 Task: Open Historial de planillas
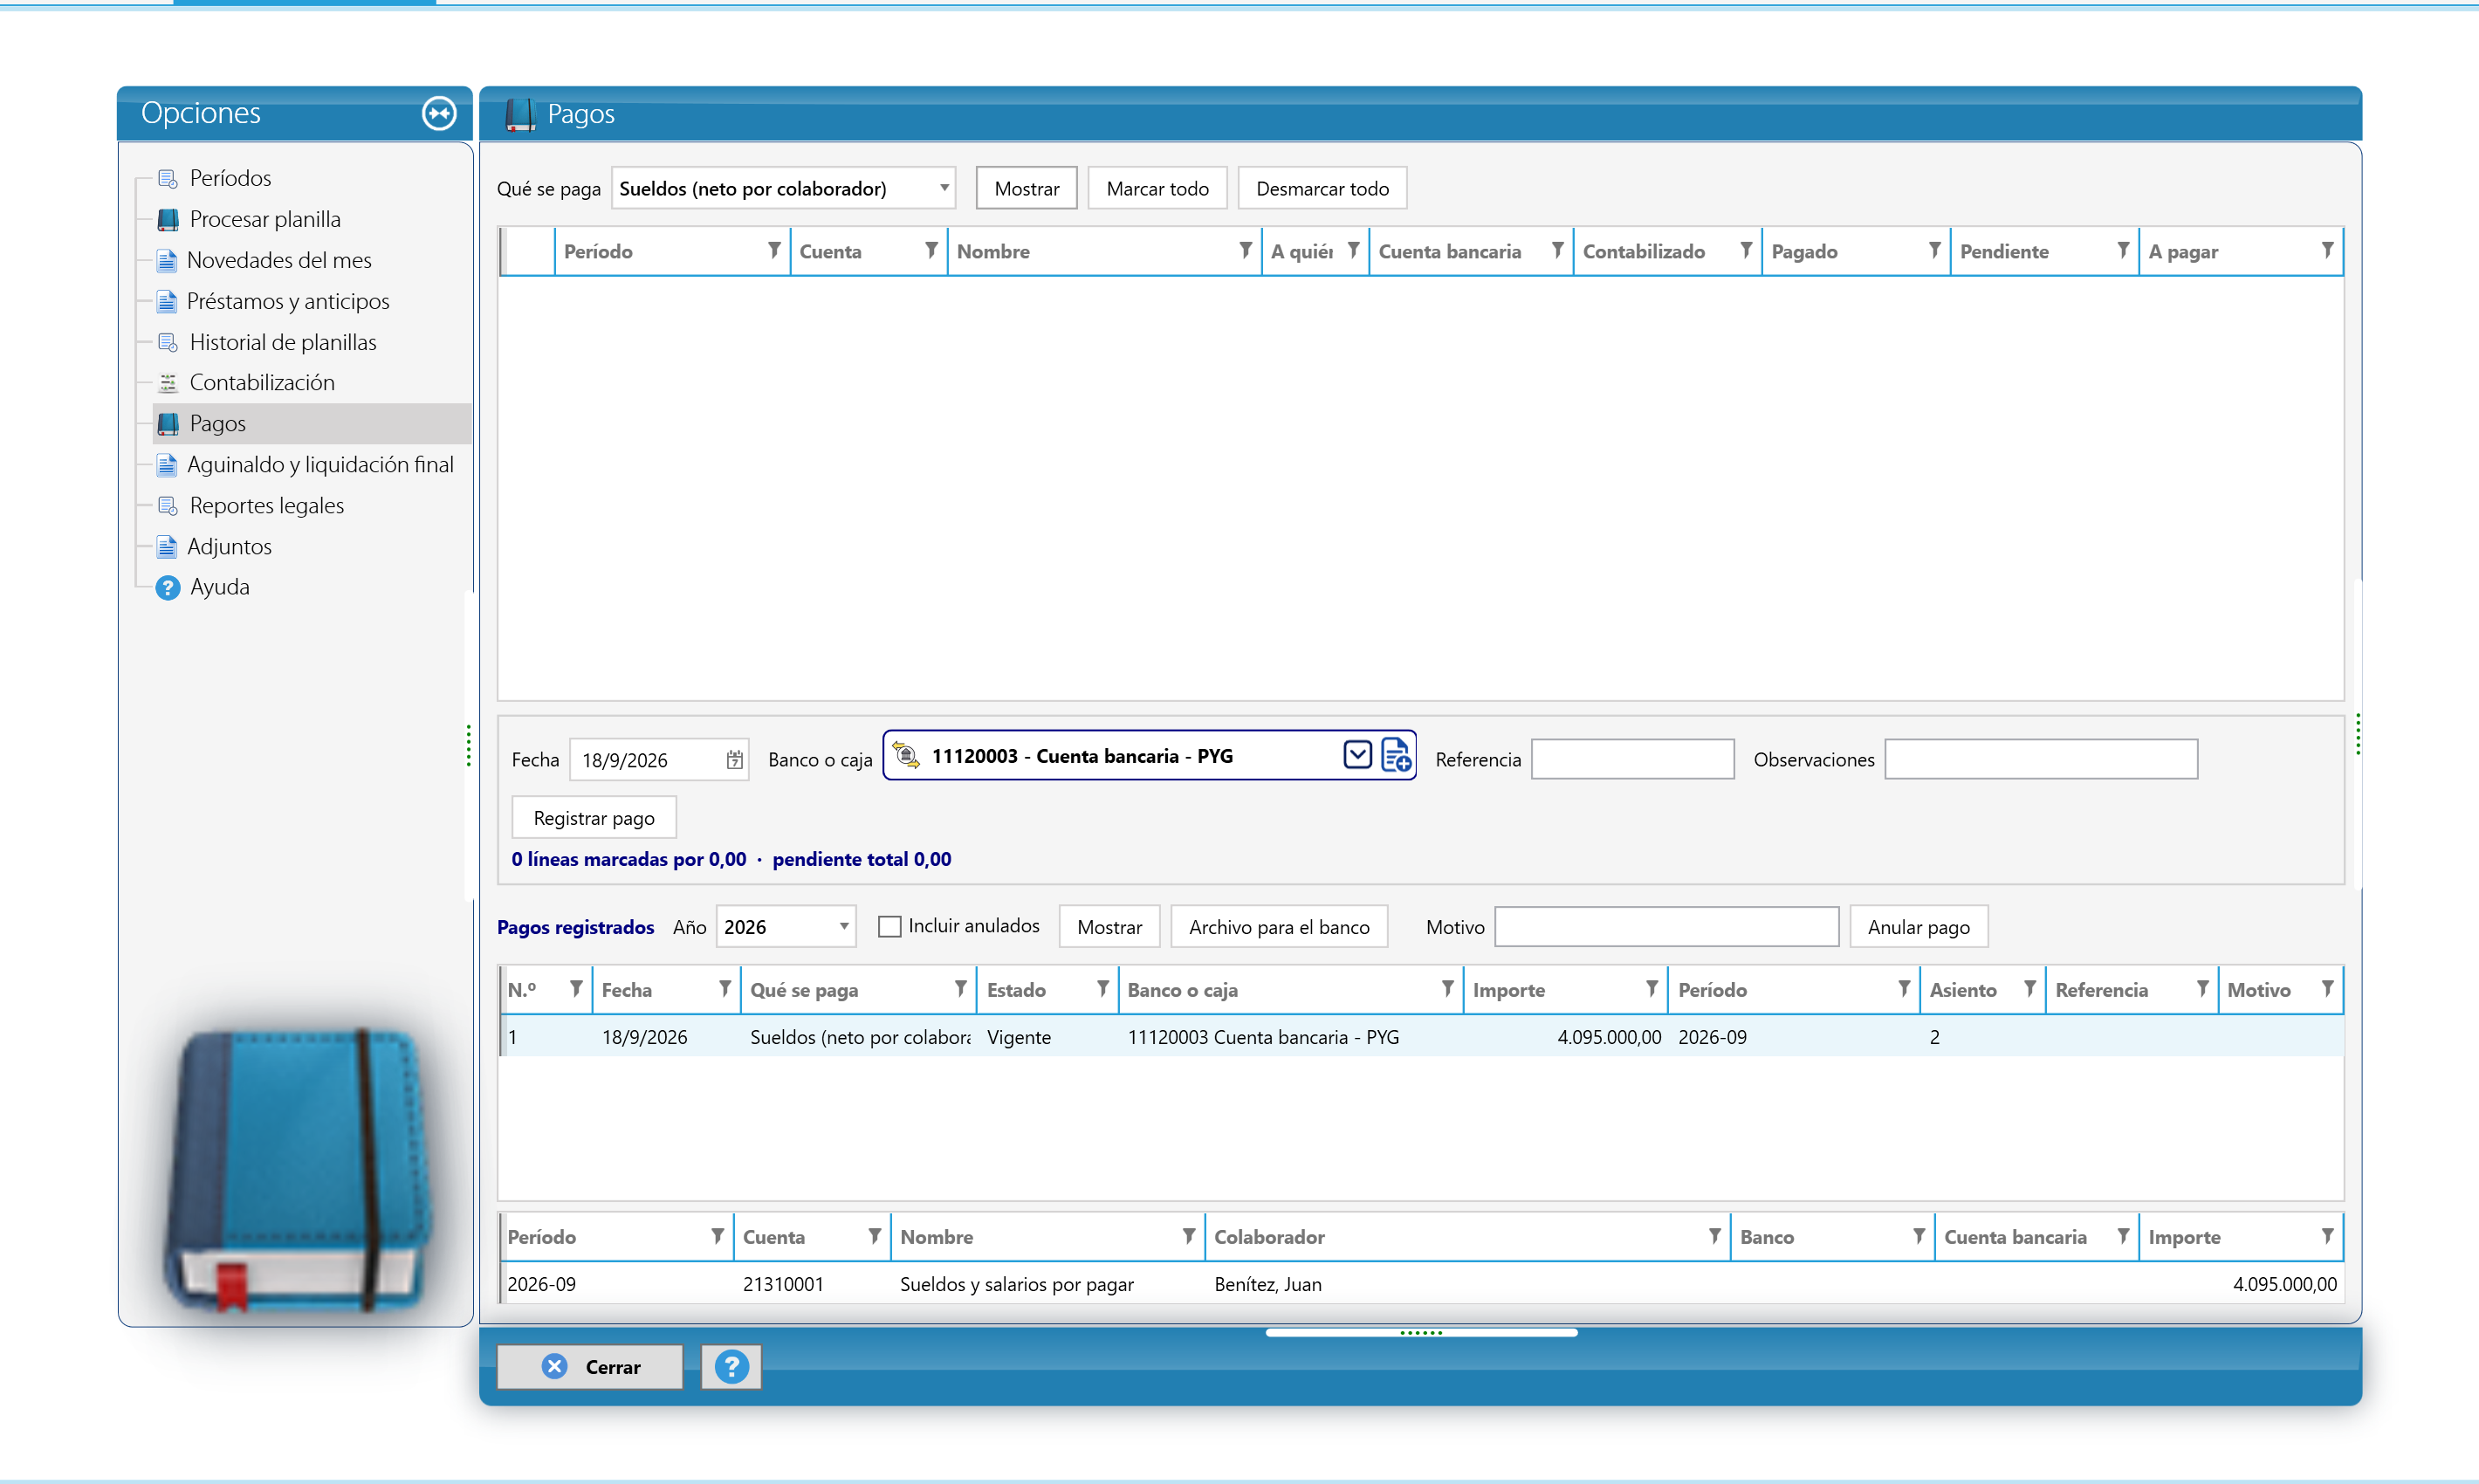point(283,342)
